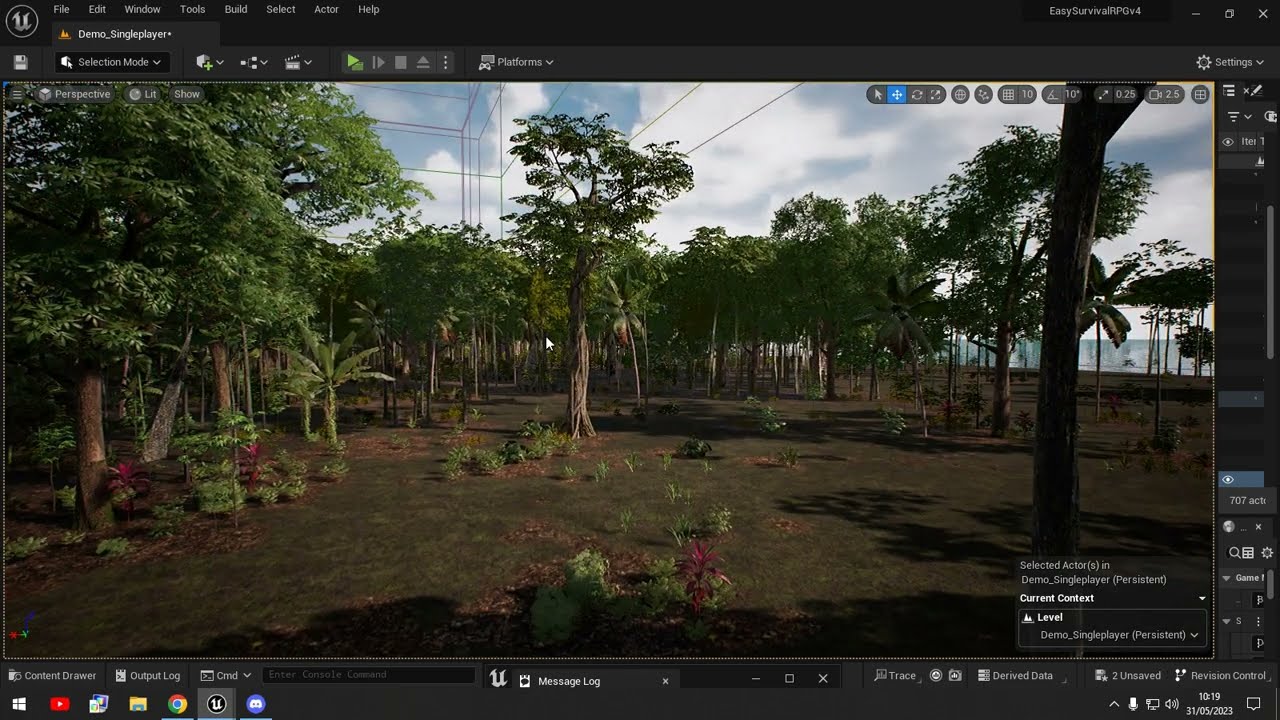Screen dimensions: 1280x720
Task: Choose the Select objects arrow tool
Action: pos(878,94)
